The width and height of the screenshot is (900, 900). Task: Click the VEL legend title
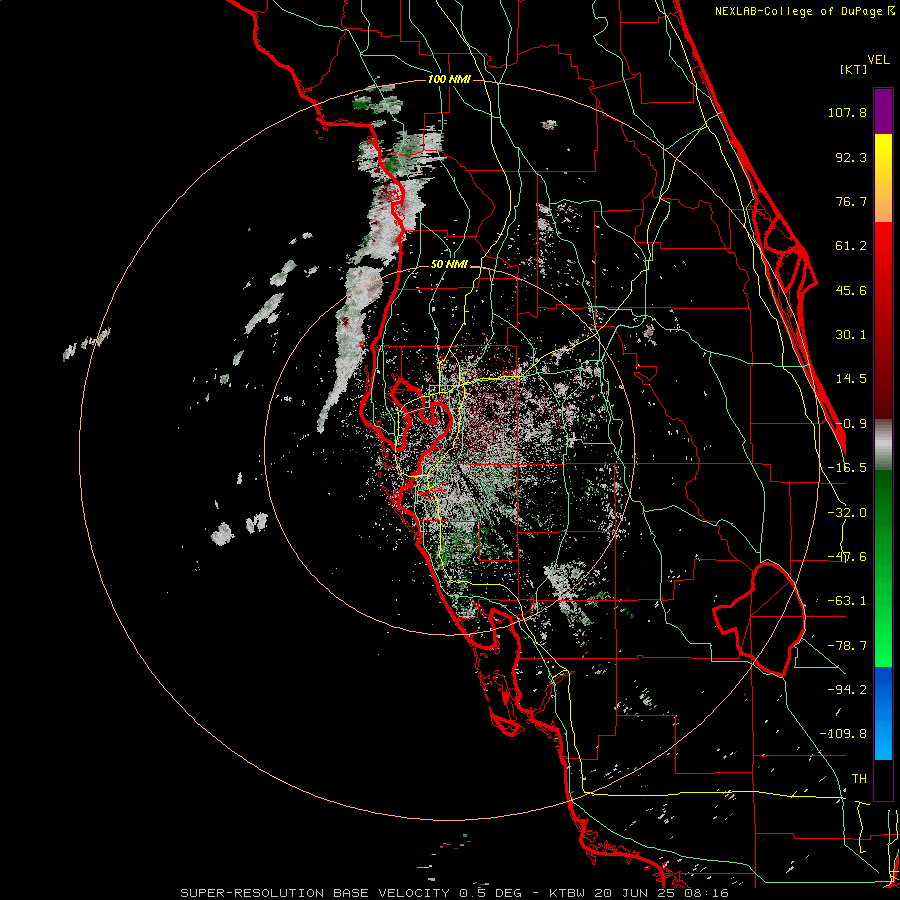[x=879, y=60]
